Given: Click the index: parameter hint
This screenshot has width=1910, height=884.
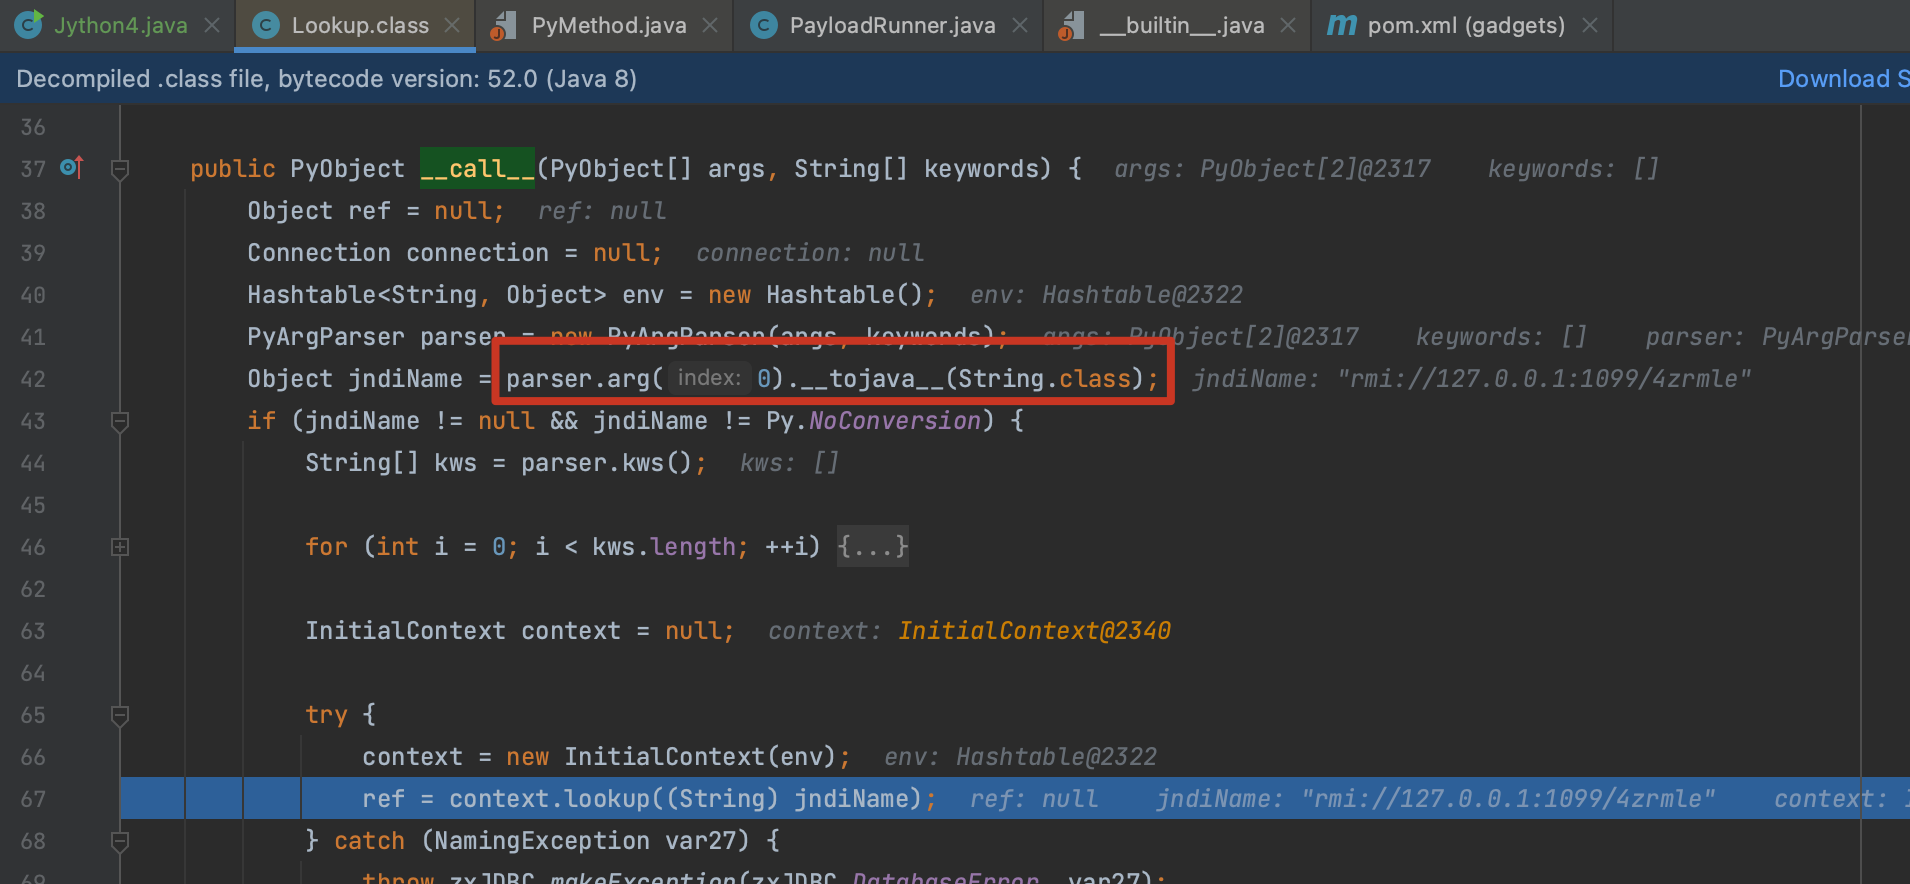Looking at the screenshot, I should point(709,378).
